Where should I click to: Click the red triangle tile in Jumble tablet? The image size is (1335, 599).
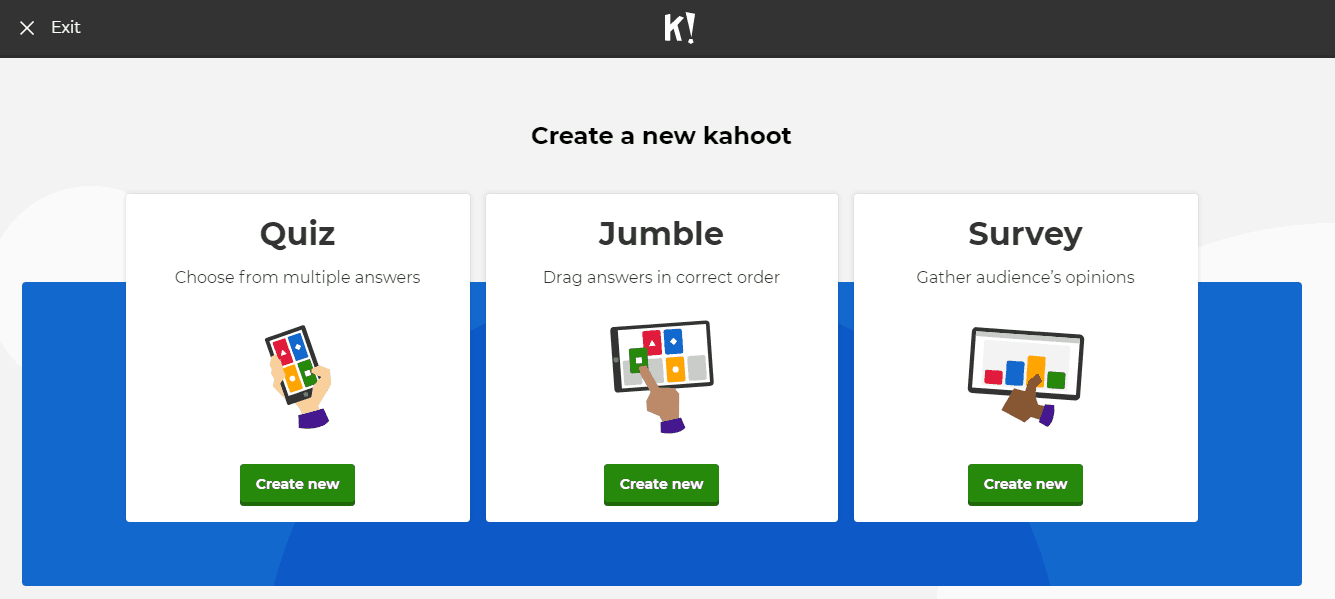pos(652,343)
